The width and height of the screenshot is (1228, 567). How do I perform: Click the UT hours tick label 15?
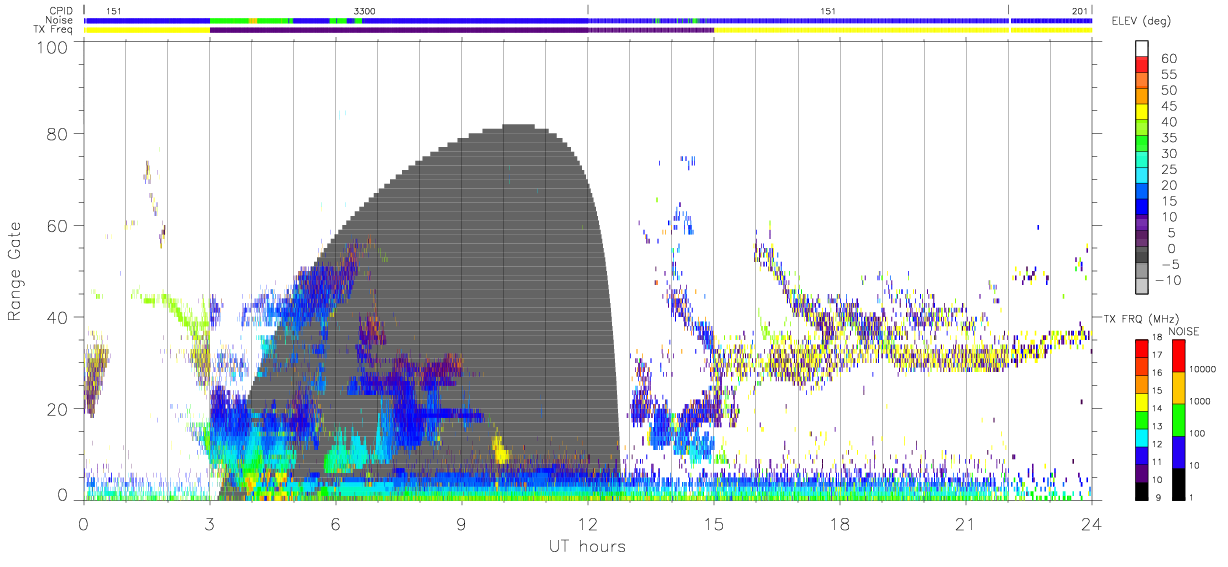tap(714, 523)
